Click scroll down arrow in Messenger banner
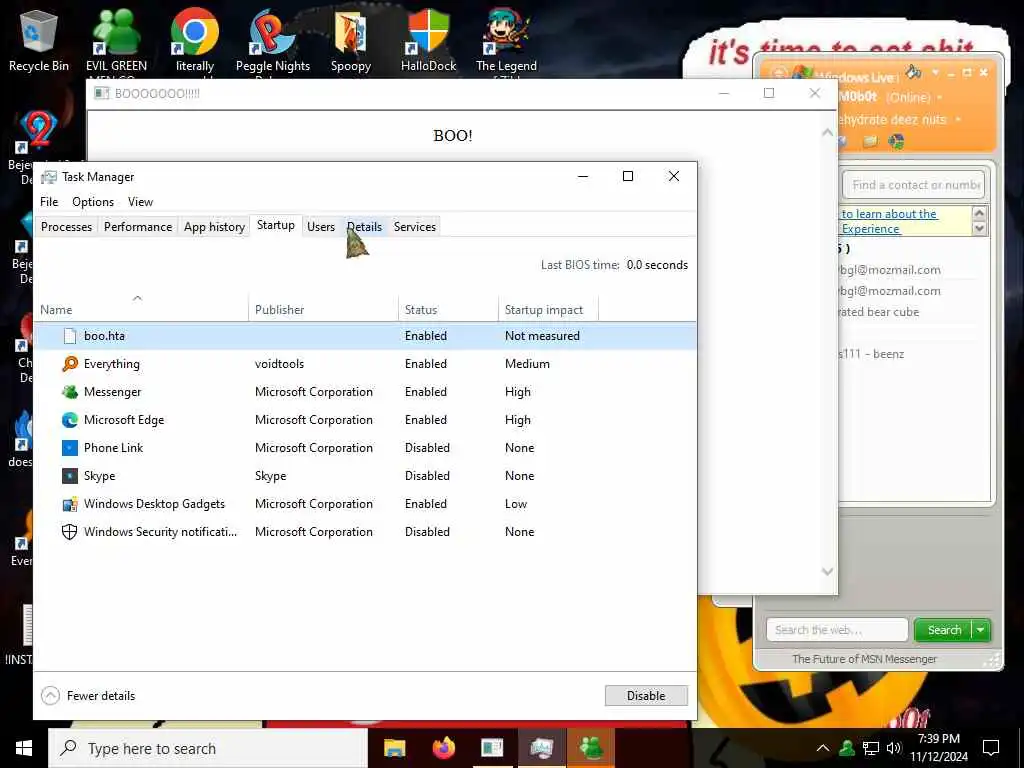This screenshot has height=768, width=1024. point(979,228)
